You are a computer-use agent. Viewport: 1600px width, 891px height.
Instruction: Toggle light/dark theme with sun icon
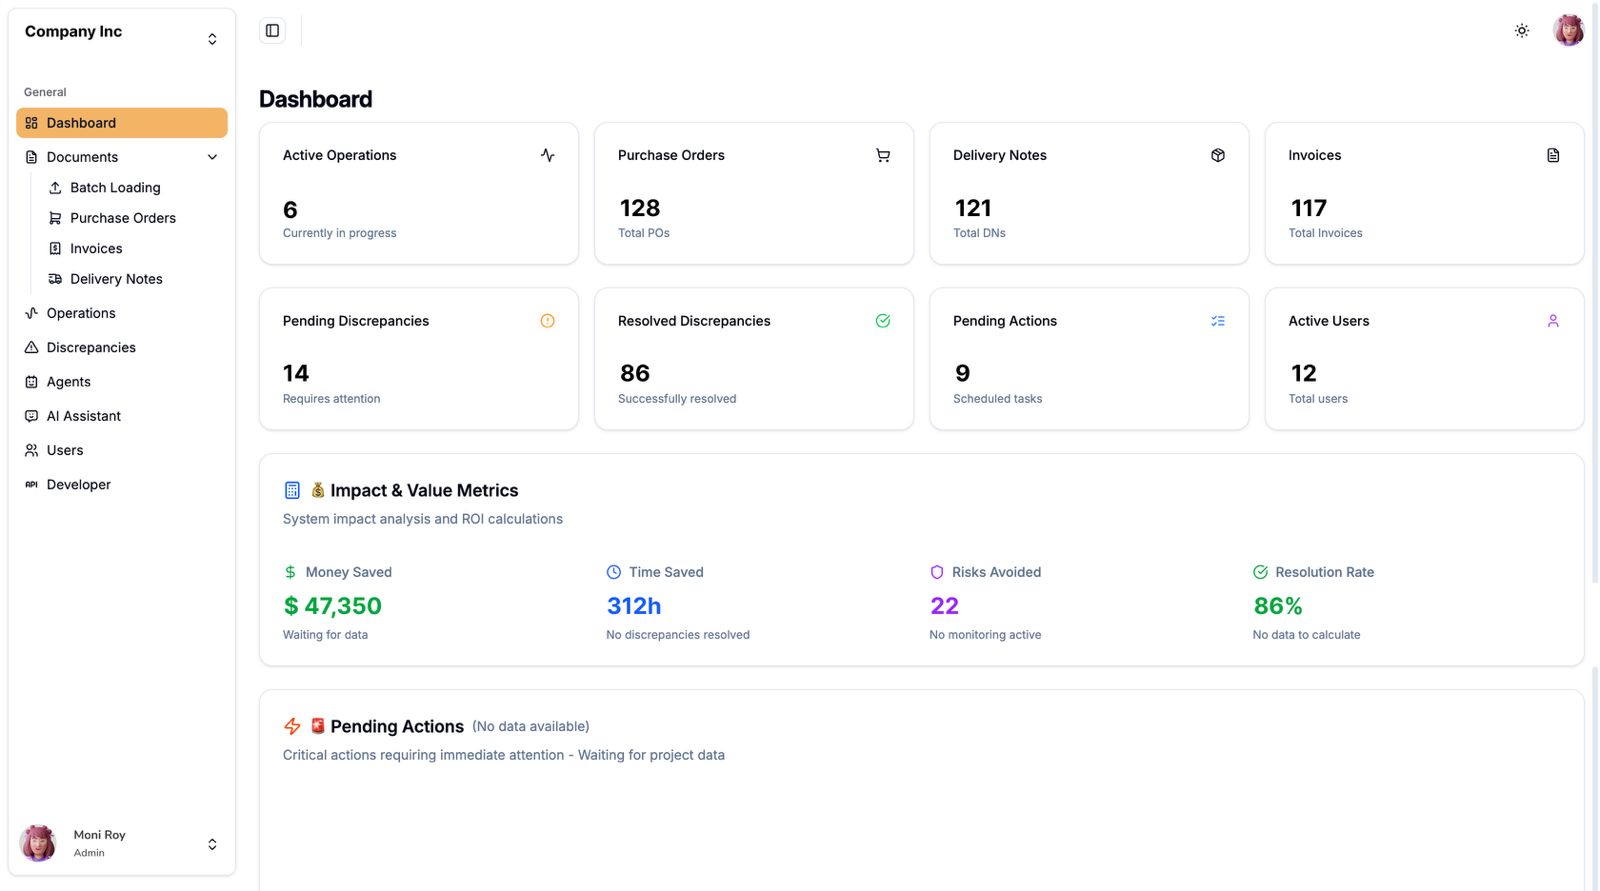pyautogui.click(x=1521, y=31)
